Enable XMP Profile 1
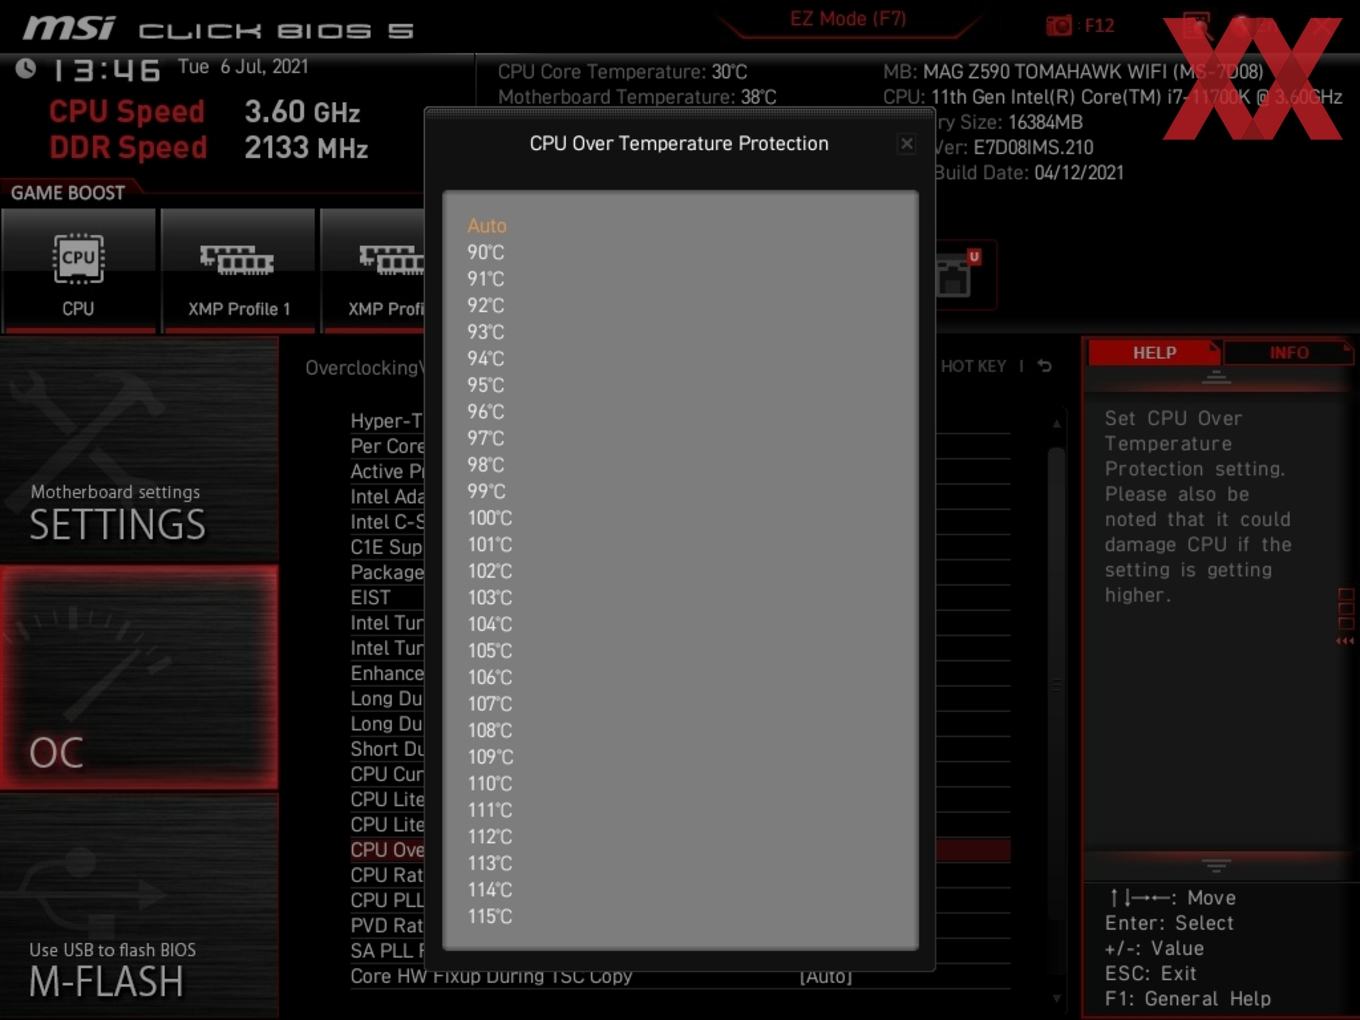This screenshot has width=1360, height=1020. (238, 270)
